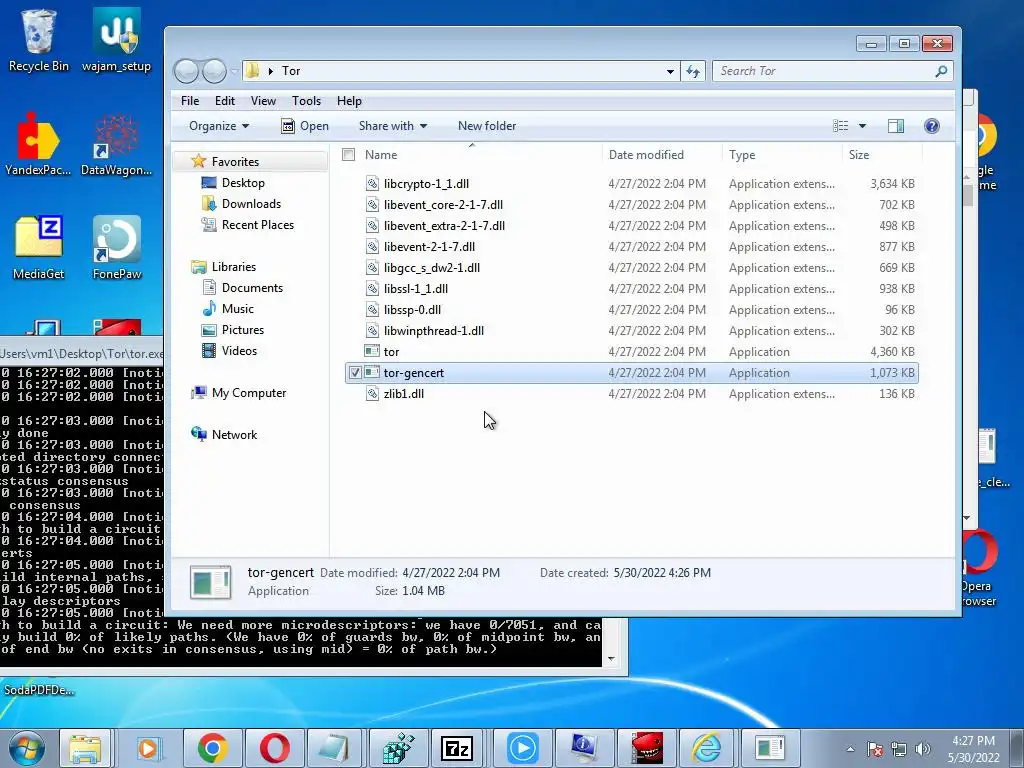Open the Help menu
The height and width of the screenshot is (768, 1024).
click(x=349, y=101)
